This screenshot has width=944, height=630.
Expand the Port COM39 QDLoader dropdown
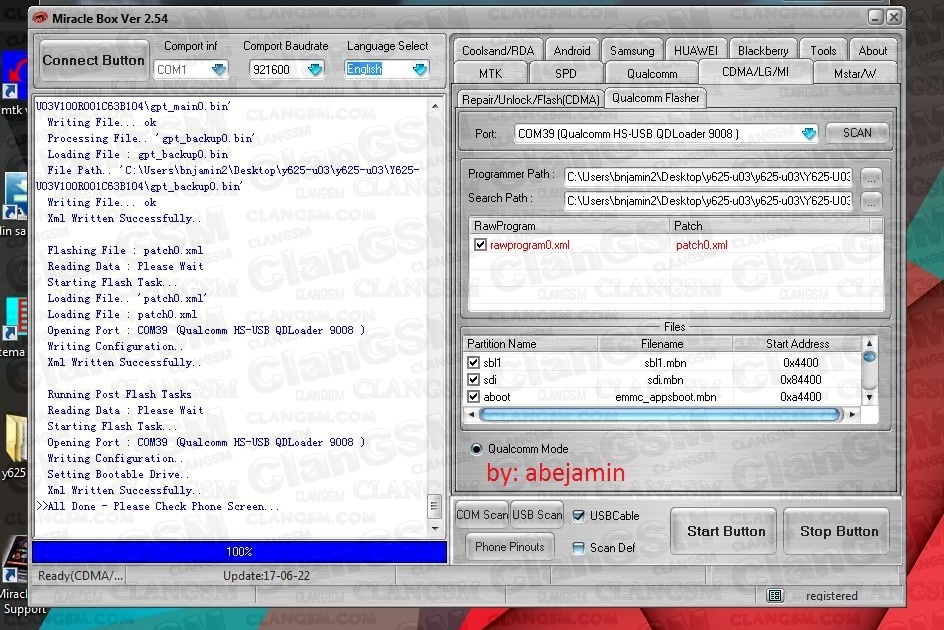pos(809,134)
